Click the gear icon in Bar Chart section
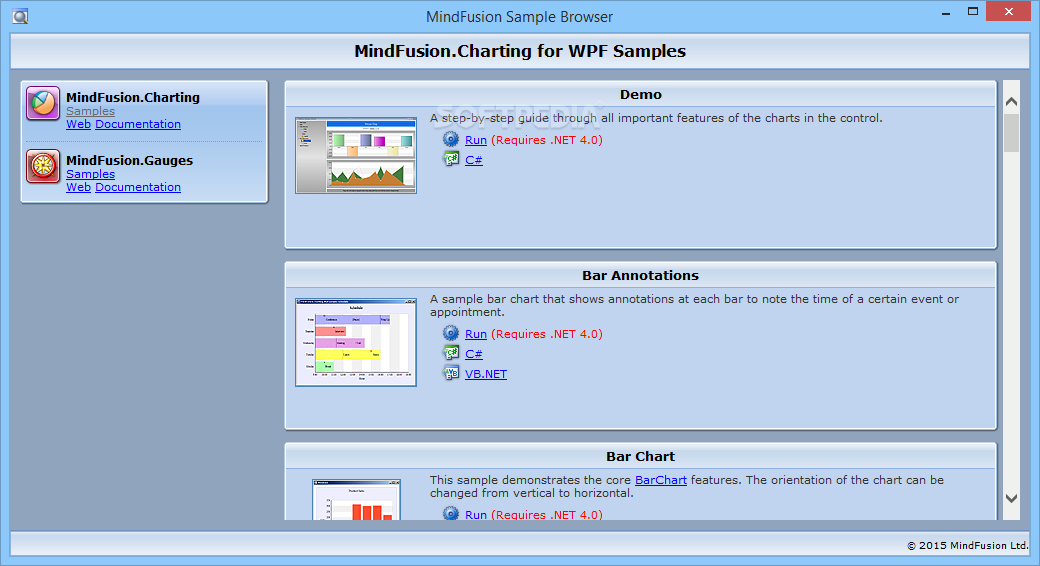This screenshot has width=1040, height=566. 451,513
